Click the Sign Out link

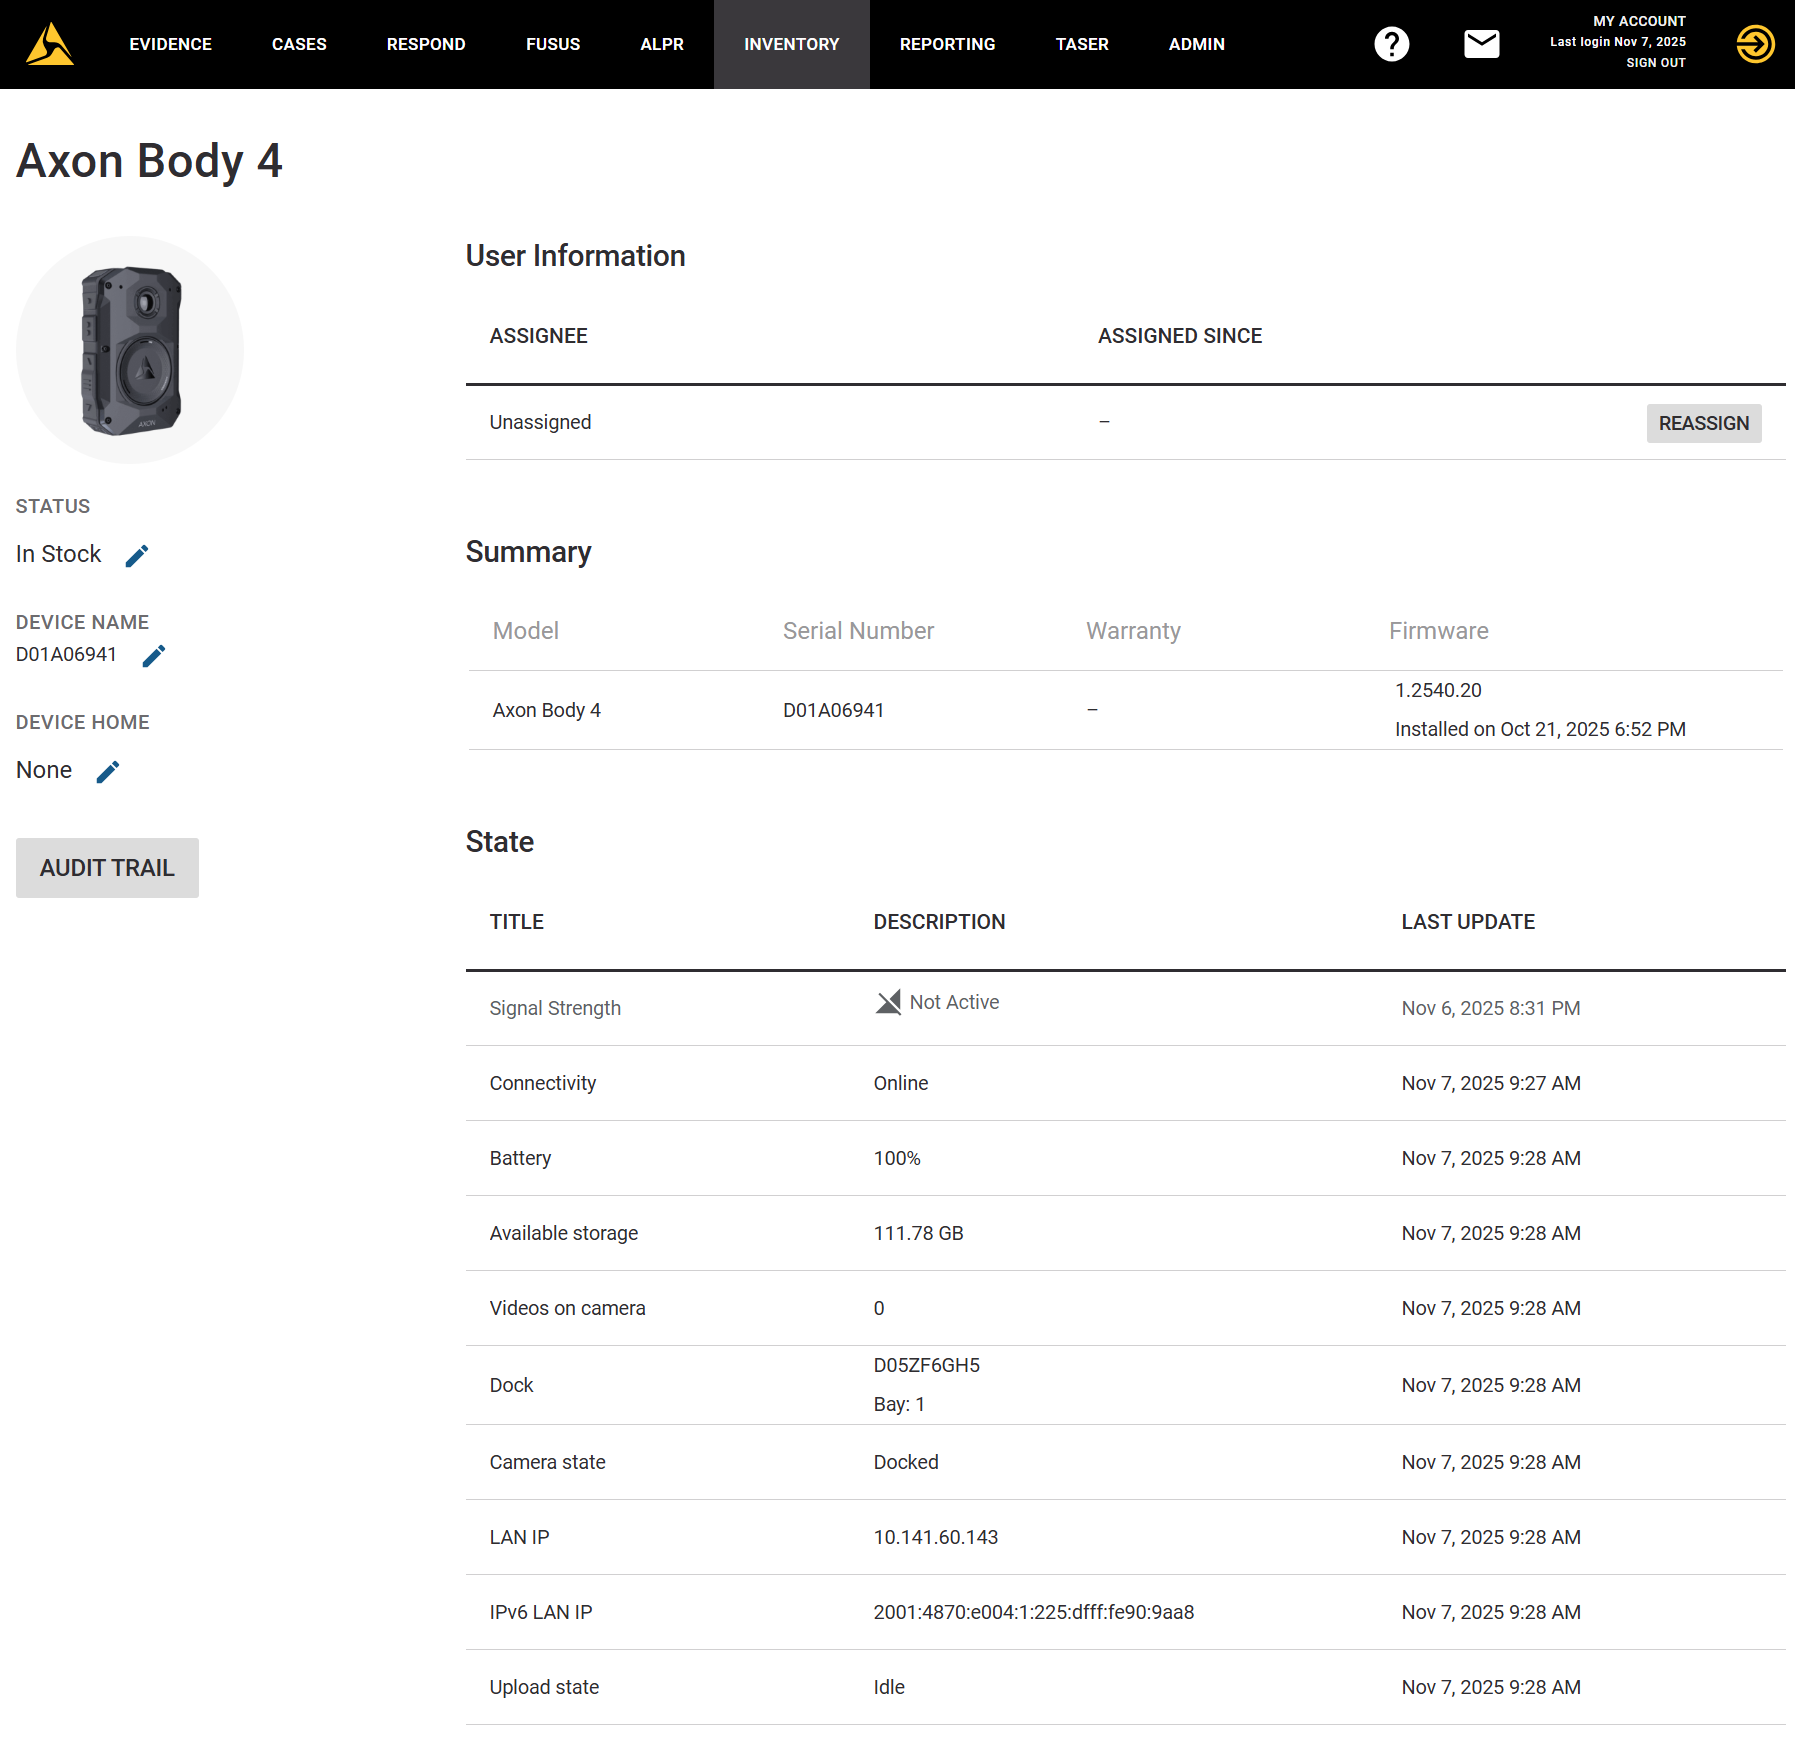[1655, 62]
